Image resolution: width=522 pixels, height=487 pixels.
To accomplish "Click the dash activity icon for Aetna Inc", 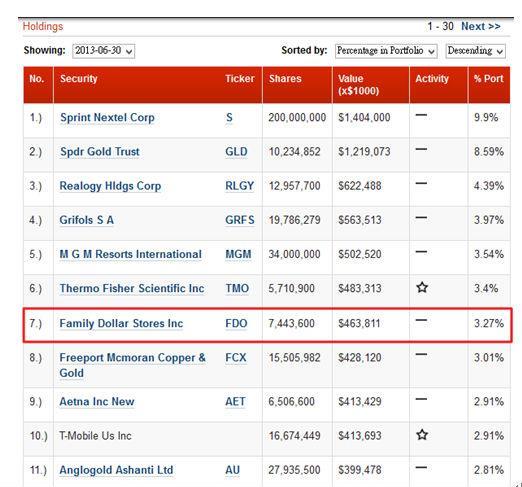I will coord(421,399).
